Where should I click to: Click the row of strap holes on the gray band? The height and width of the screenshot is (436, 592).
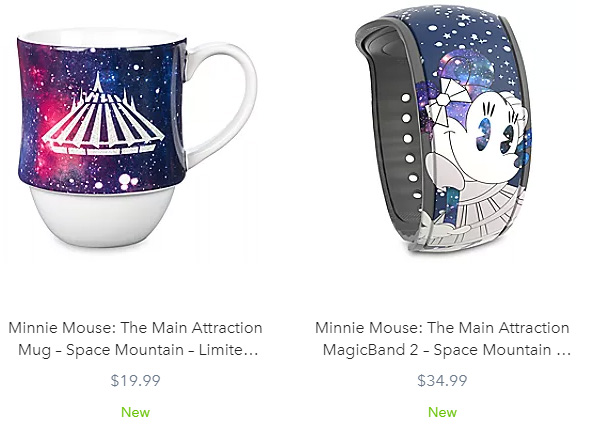[410, 146]
